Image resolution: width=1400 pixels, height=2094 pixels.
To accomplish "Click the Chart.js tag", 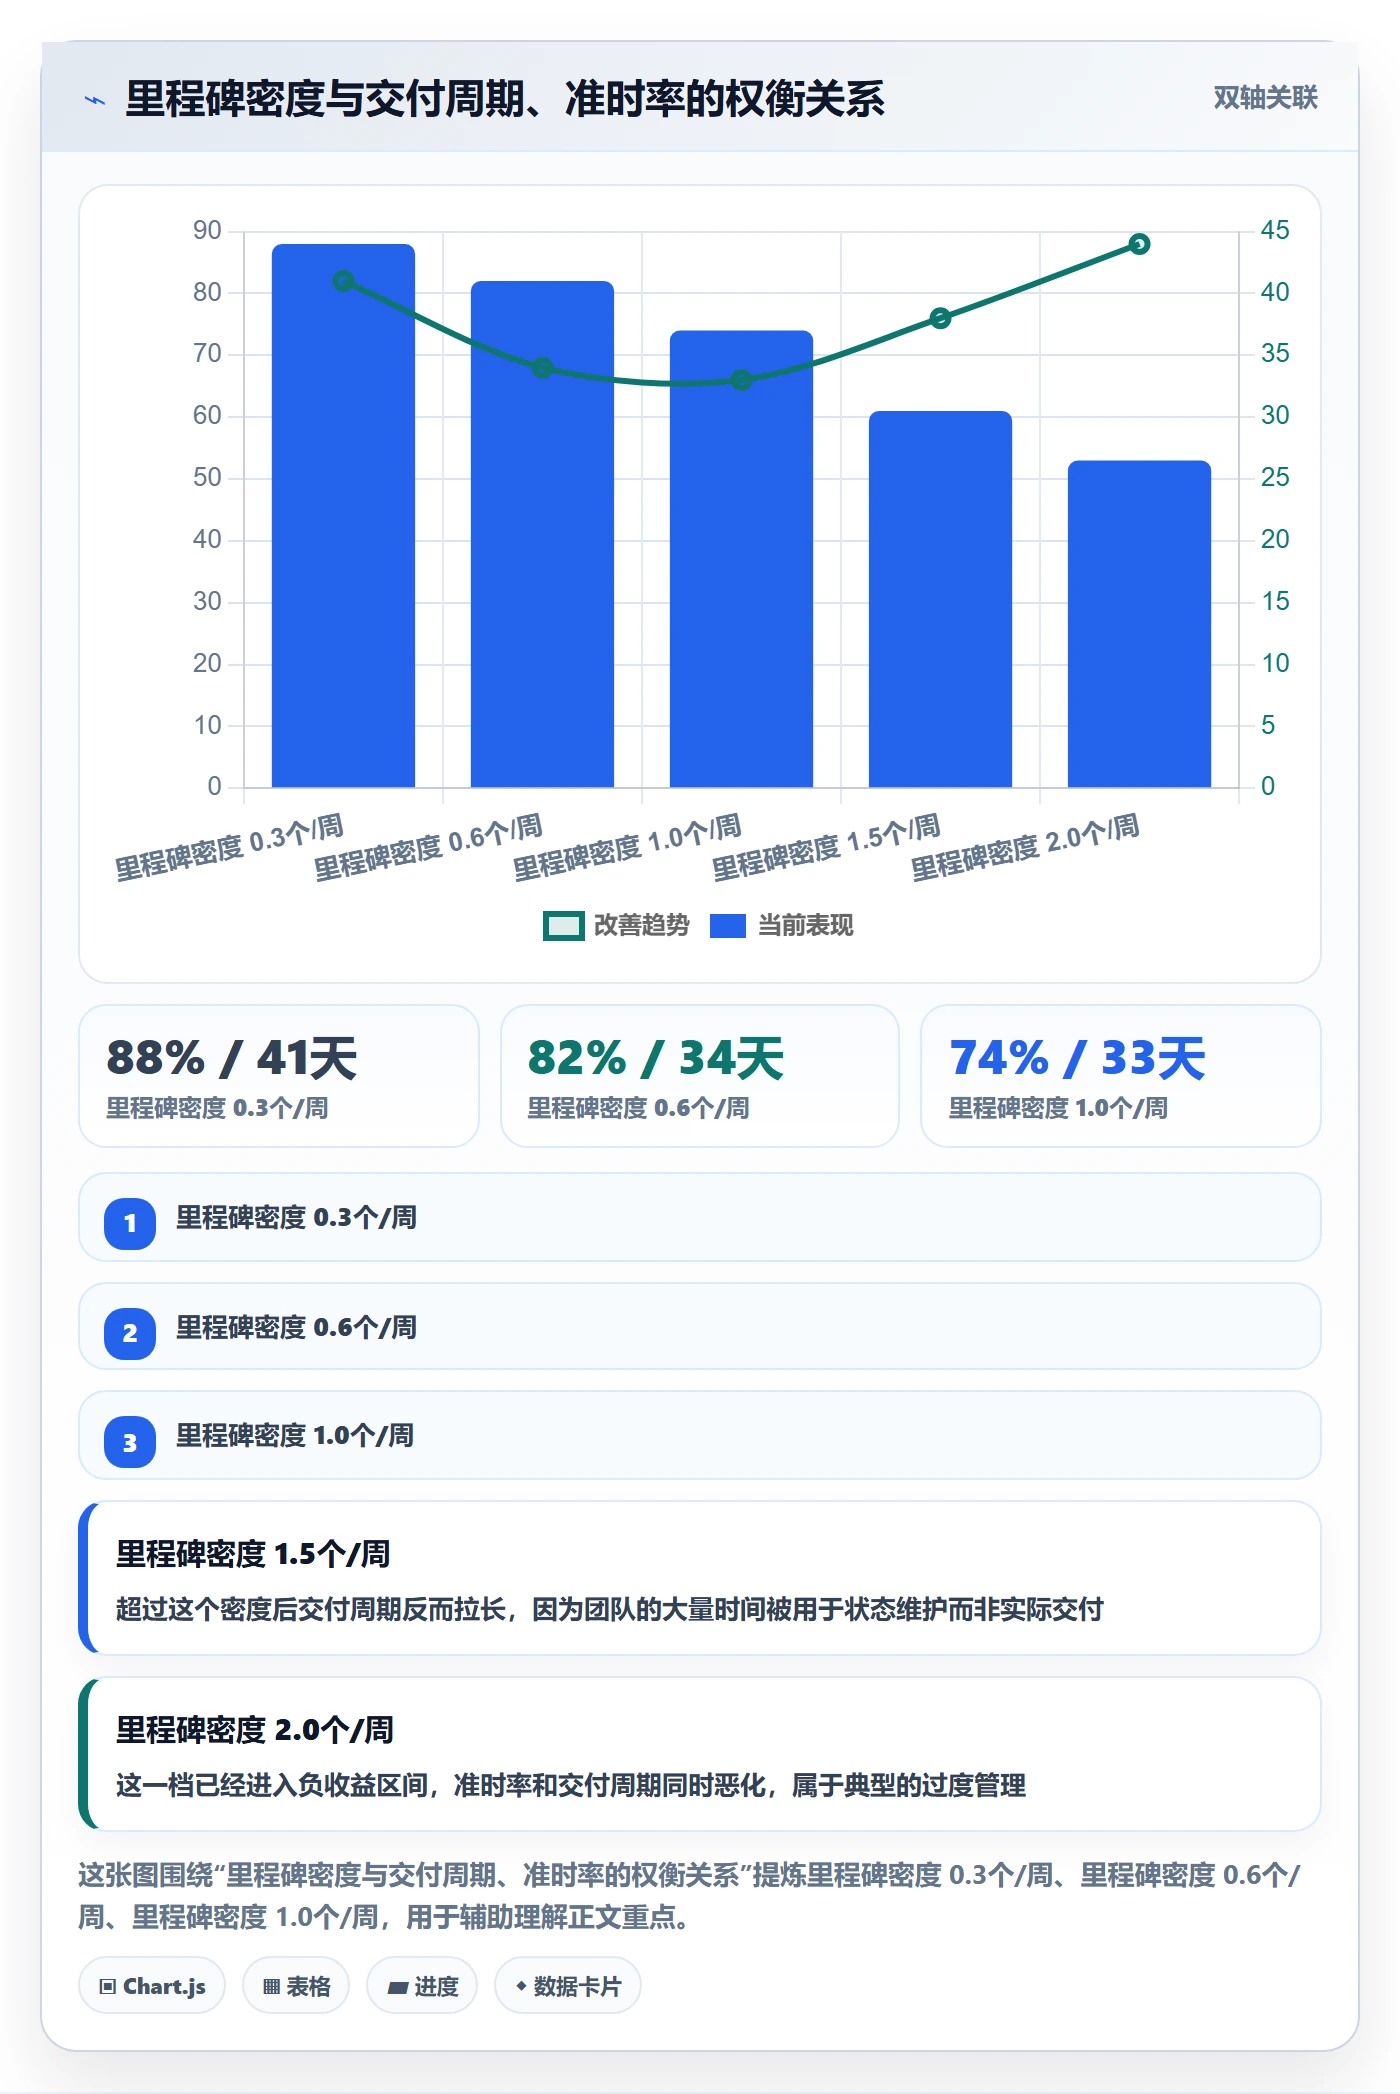I will tap(152, 1986).
